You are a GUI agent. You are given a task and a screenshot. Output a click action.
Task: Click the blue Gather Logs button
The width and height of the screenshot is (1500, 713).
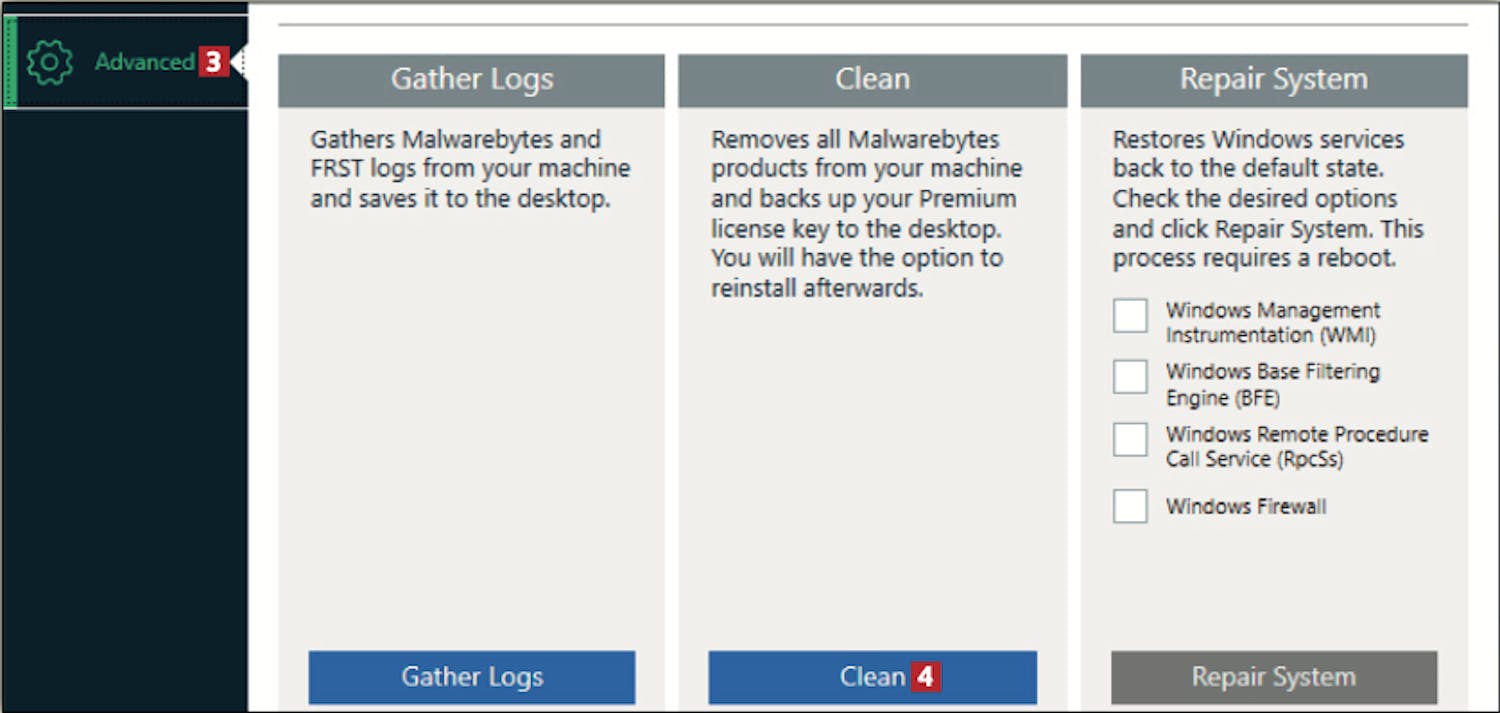(x=472, y=677)
